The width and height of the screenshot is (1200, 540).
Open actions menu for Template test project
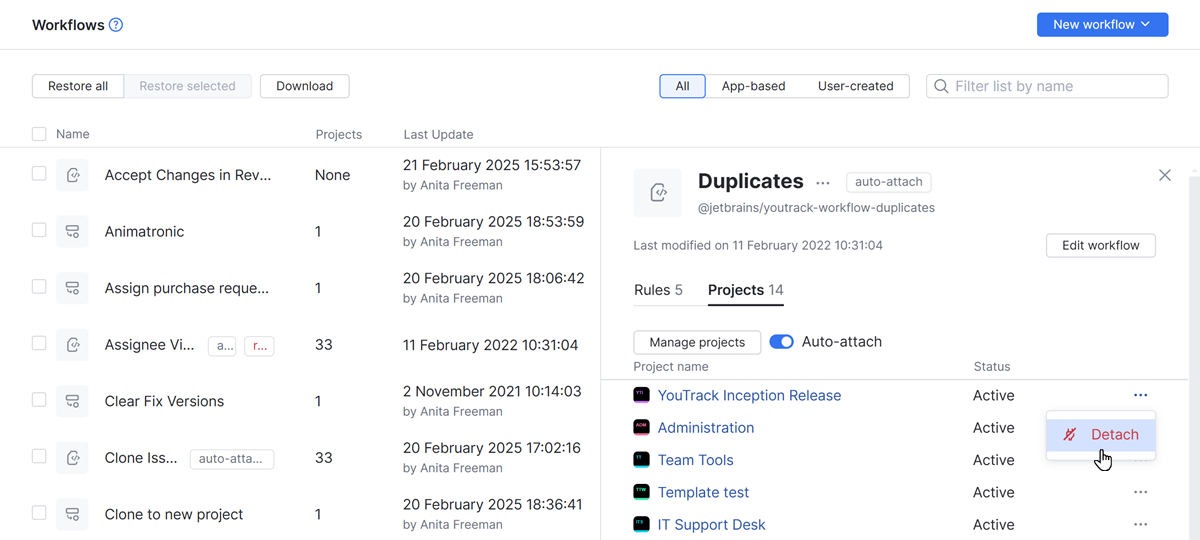tap(1140, 492)
